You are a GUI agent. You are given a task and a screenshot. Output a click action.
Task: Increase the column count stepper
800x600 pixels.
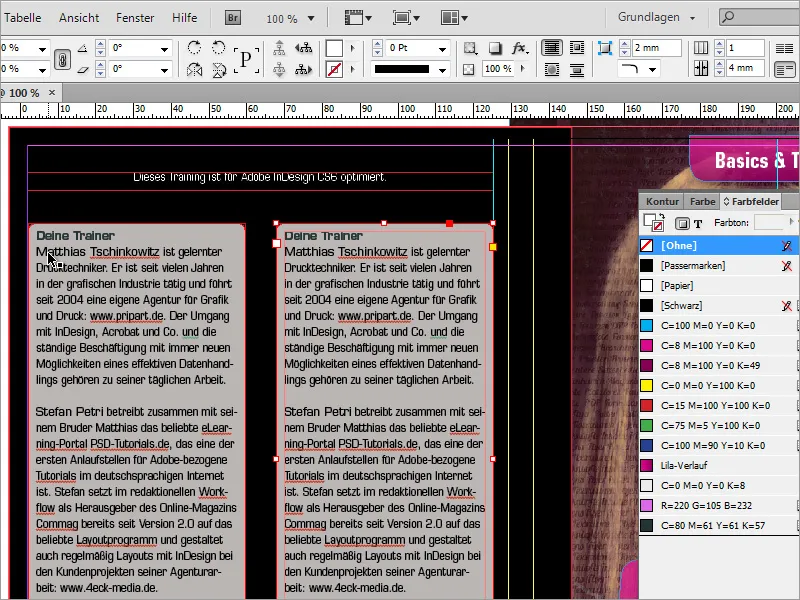(x=719, y=44)
